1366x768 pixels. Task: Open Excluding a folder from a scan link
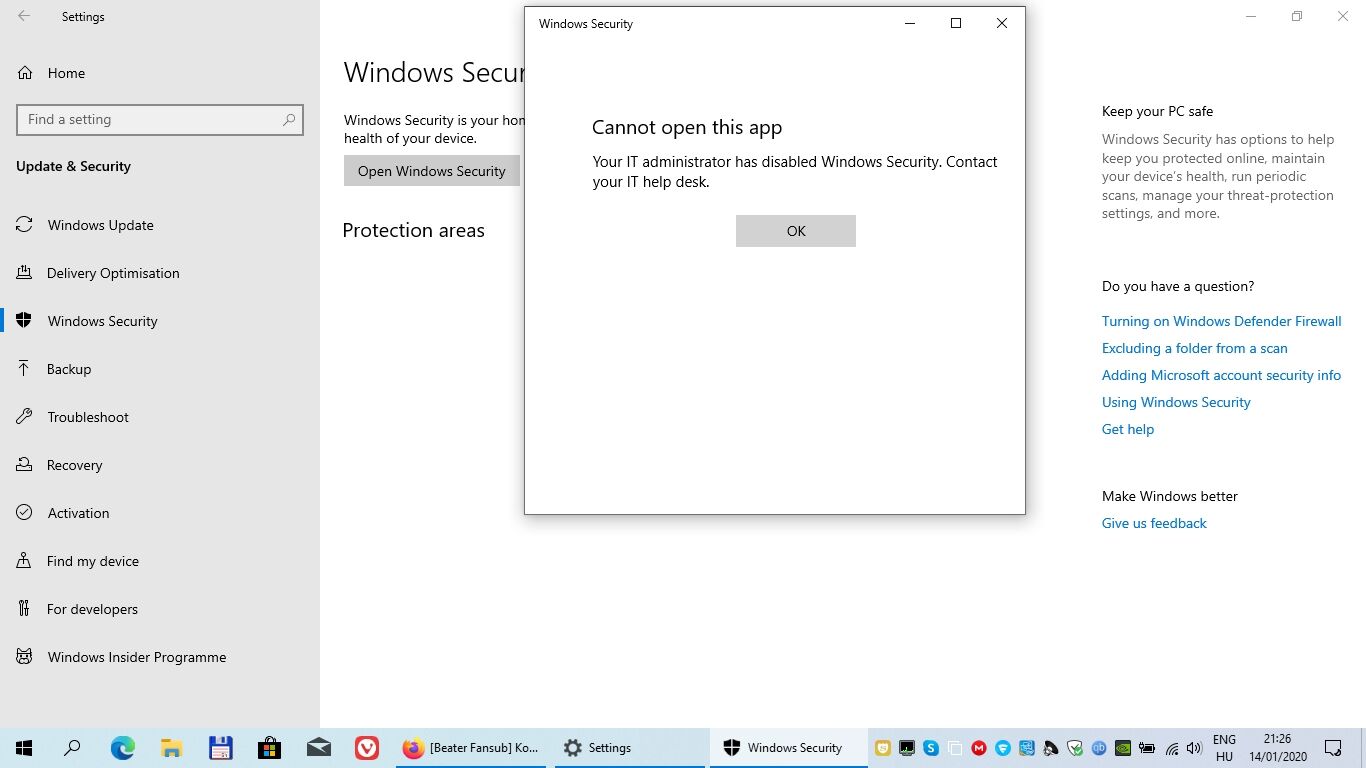pos(1194,348)
